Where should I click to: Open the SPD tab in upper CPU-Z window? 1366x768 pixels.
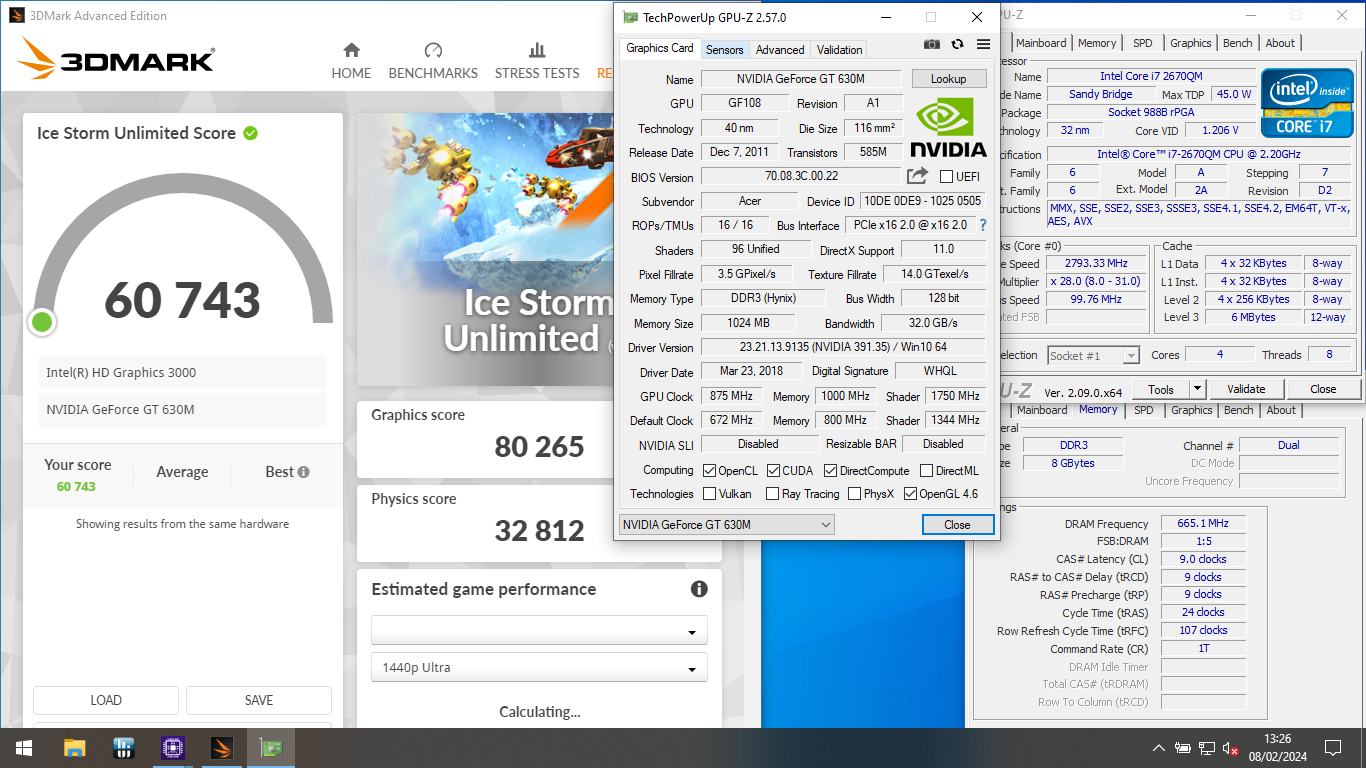[x=1142, y=43]
